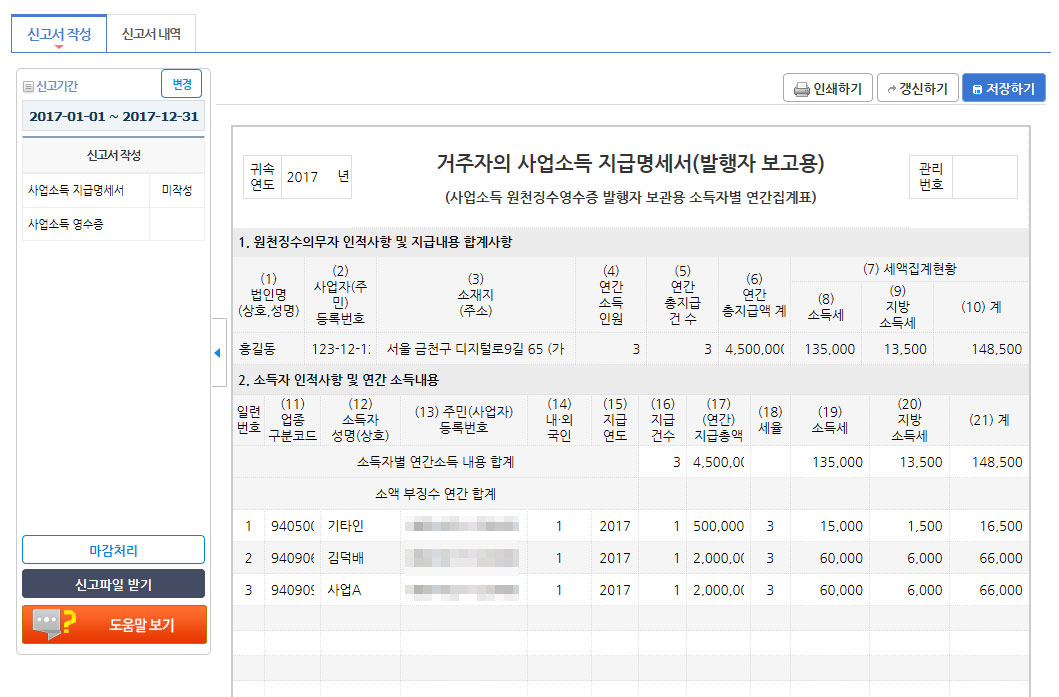Image resolution: width=1059 pixels, height=697 pixels.
Task: Collapse the left panel with the blue arrow
Action: (217, 353)
